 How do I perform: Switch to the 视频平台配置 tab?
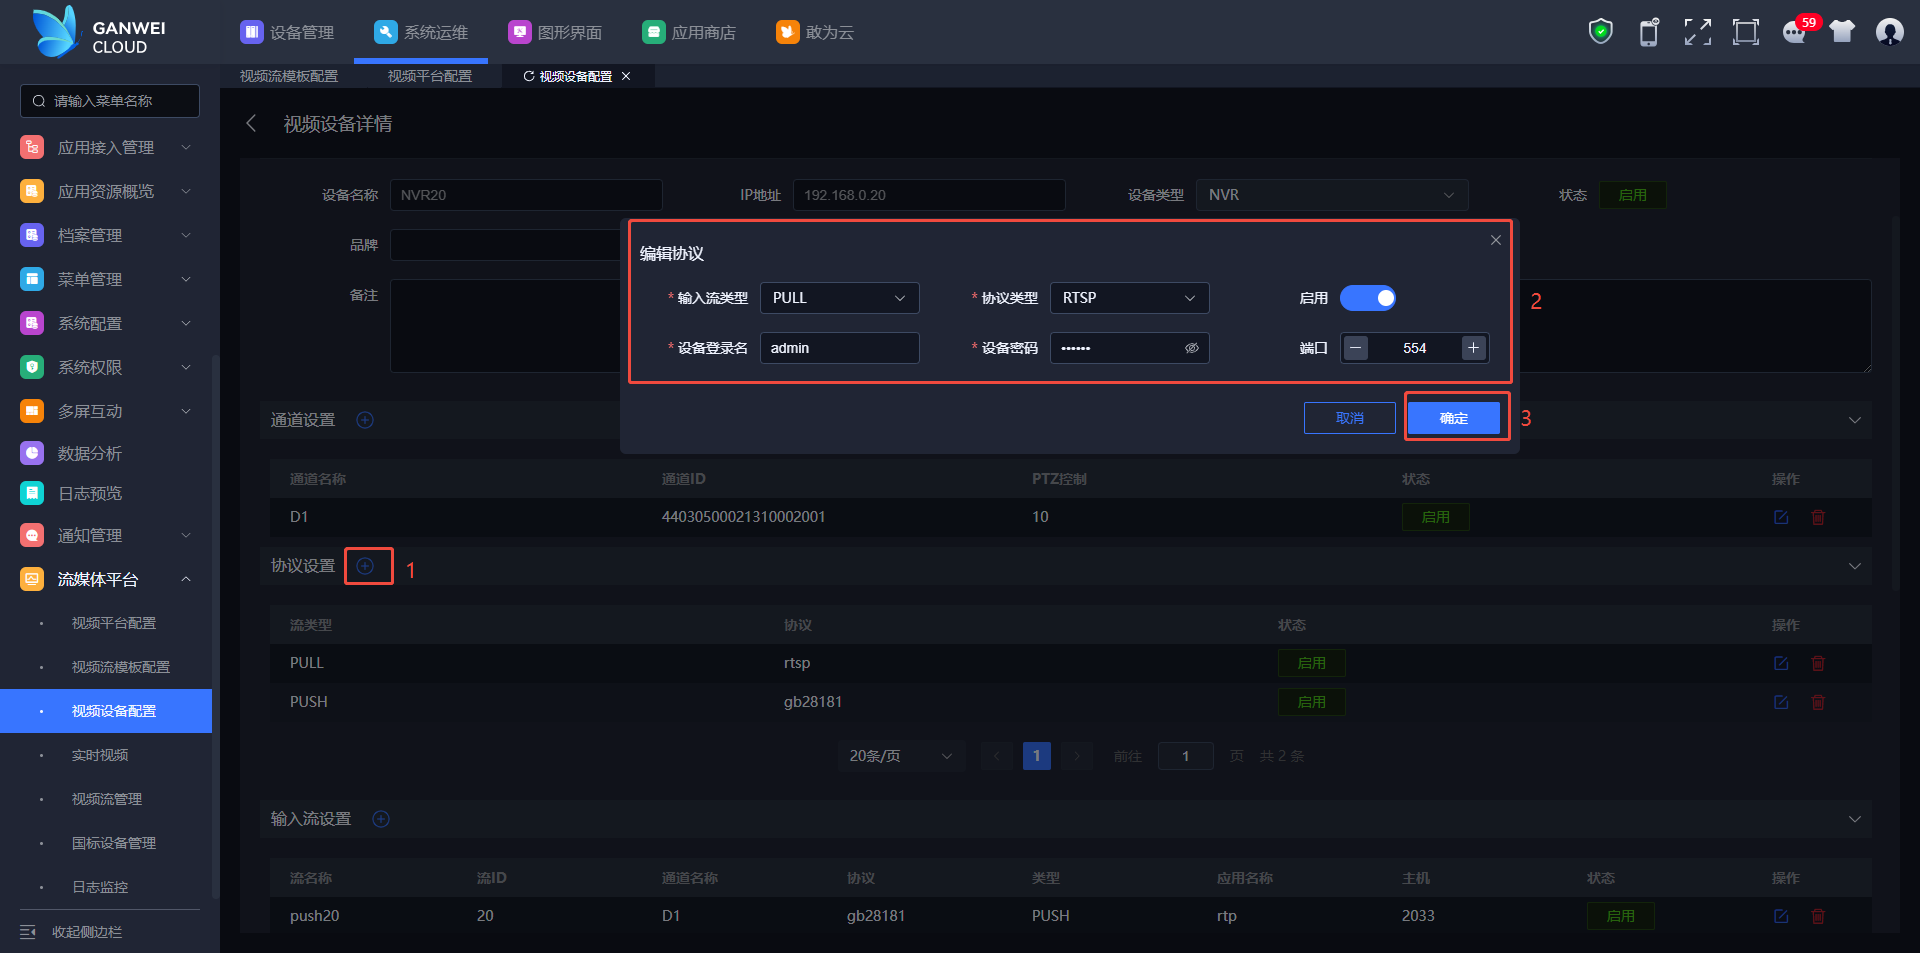point(430,76)
